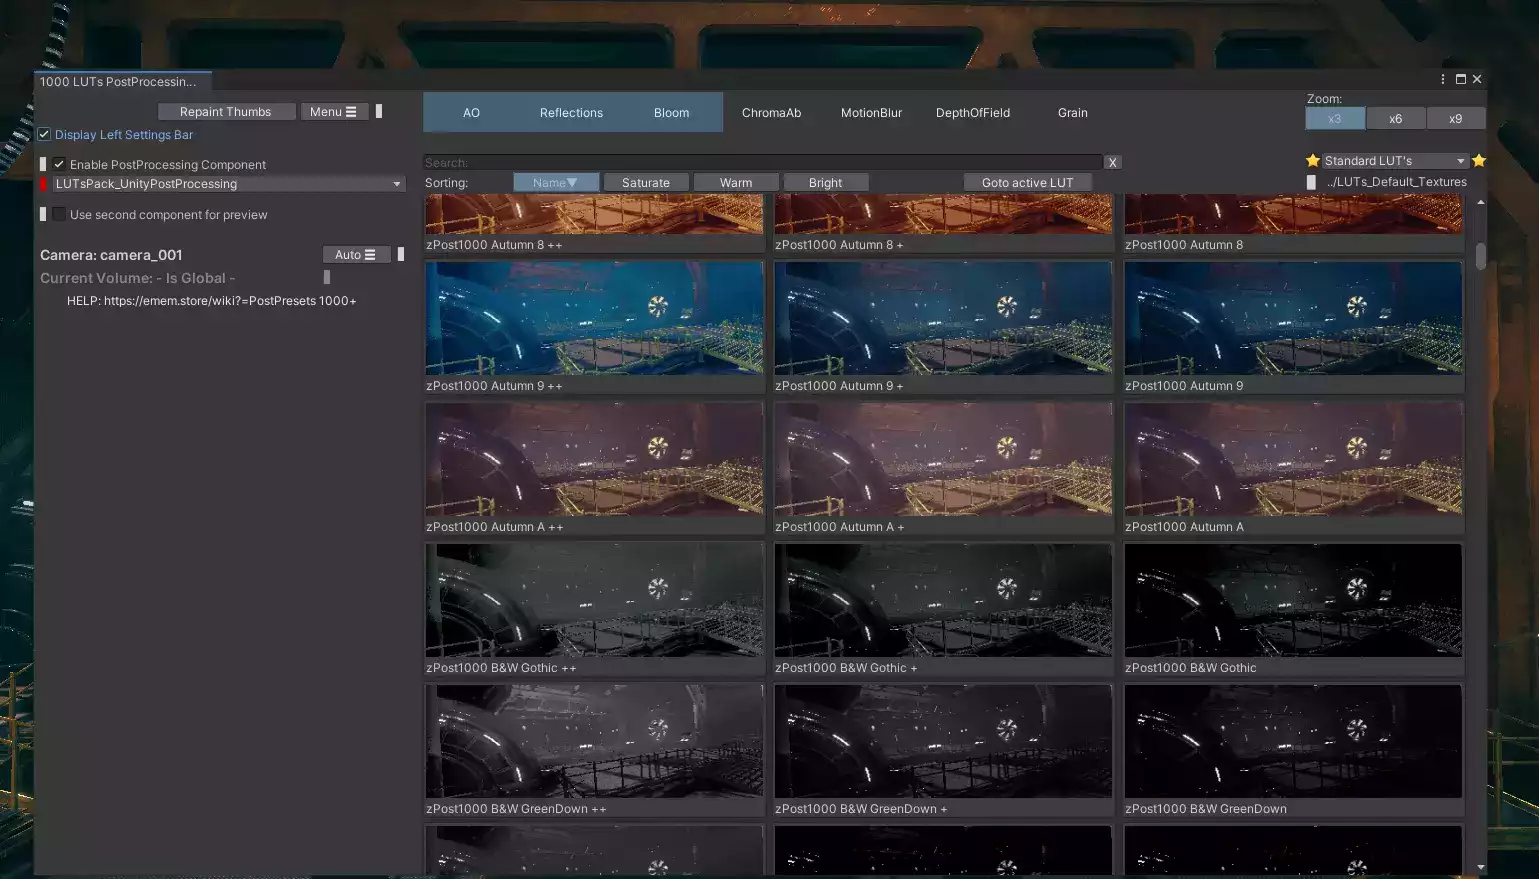Toggle the Display Left Settings Bar checkbox
The width and height of the screenshot is (1539, 879).
[44, 135]
